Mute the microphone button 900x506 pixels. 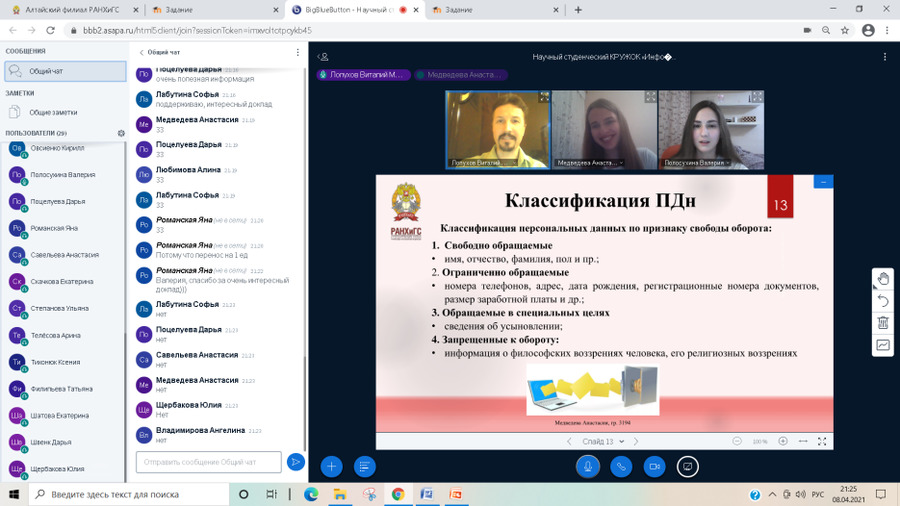tap(588, 466)
